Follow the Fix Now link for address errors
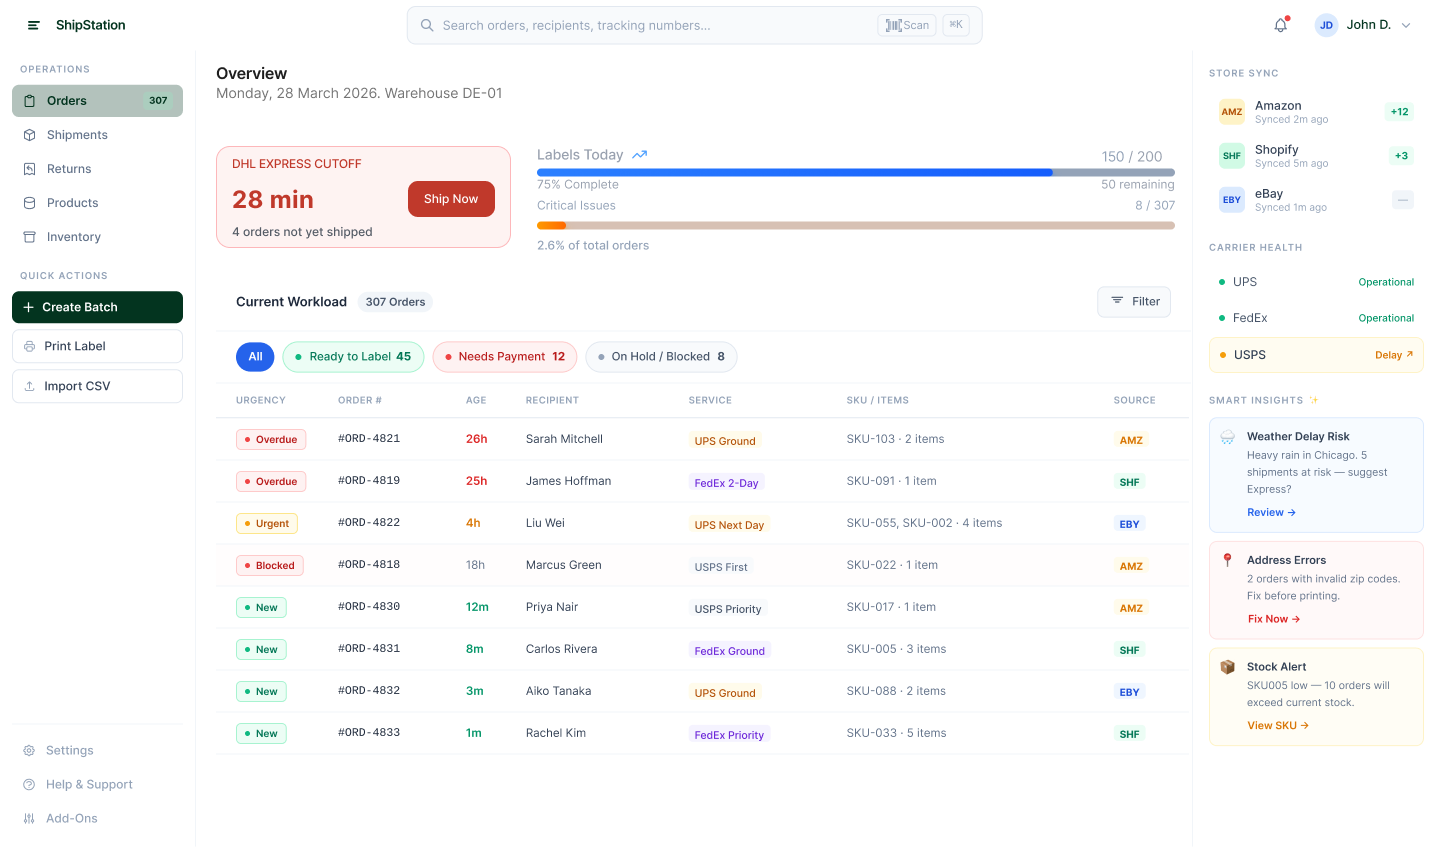The height and width of the screenshot is (847, 1440). (x=1273, y=619)
